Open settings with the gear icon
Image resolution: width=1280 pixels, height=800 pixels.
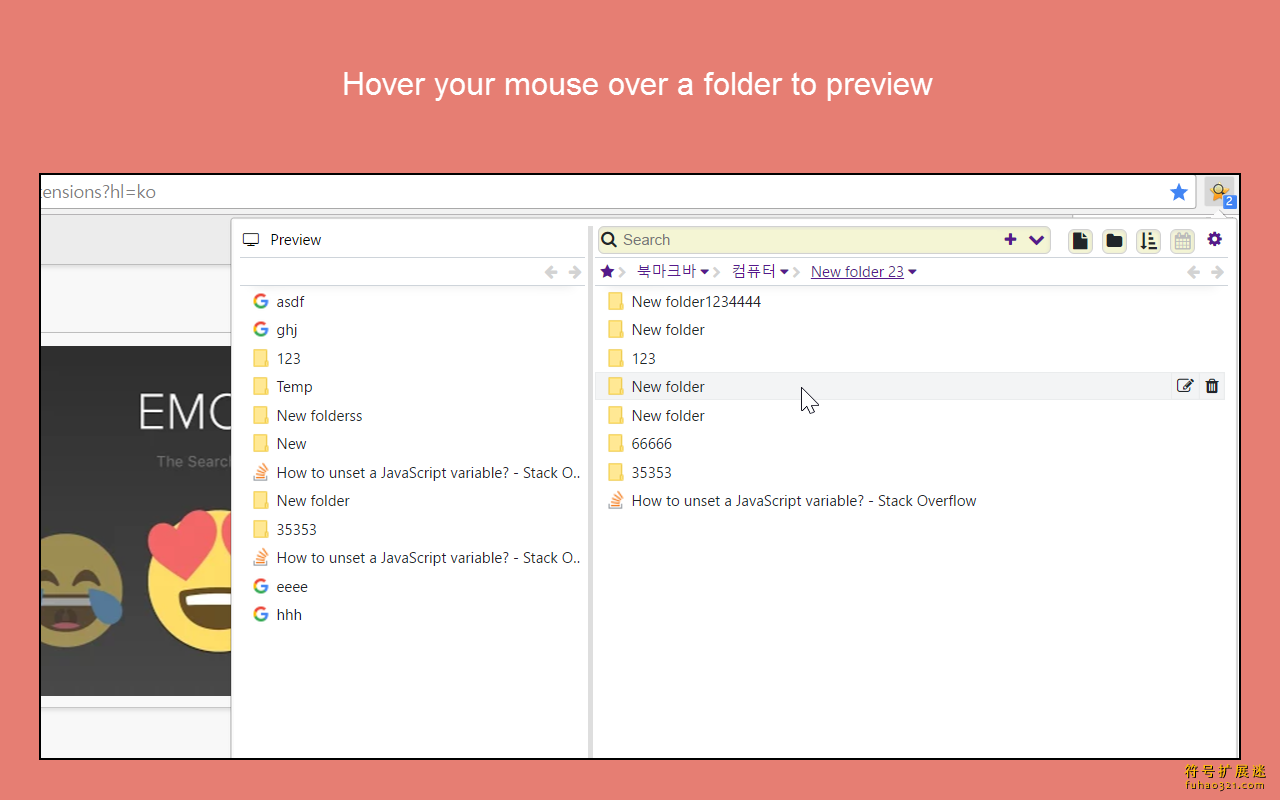[x=1215, y=239]
